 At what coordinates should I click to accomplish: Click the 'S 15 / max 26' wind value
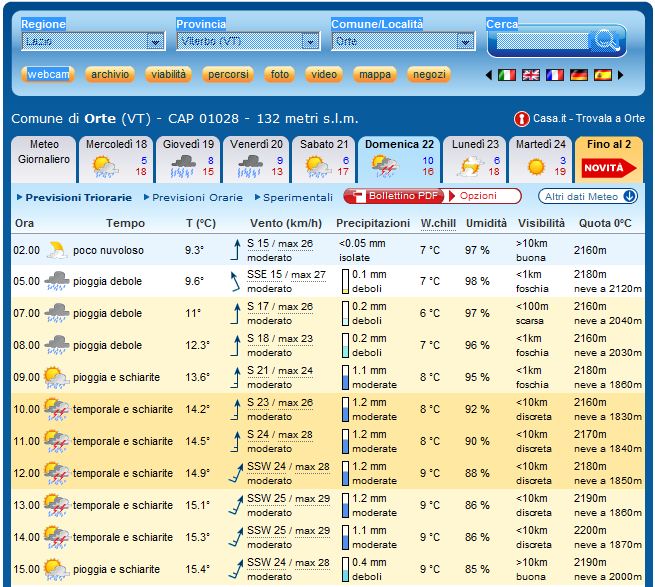pos(280,243)
